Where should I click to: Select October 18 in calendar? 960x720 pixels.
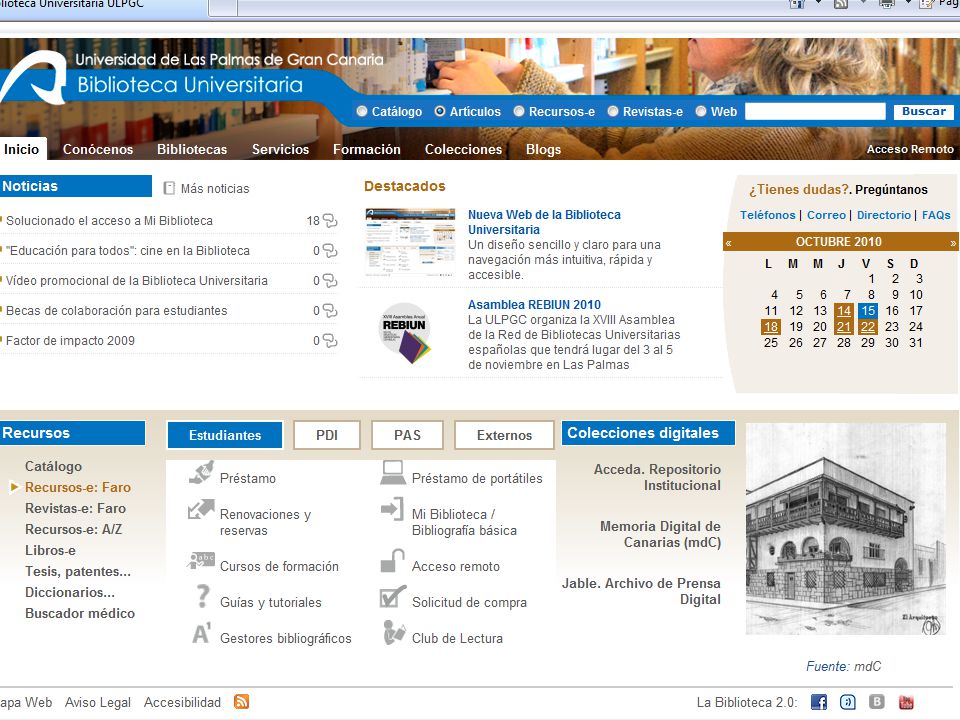click(x=771, y=326)
